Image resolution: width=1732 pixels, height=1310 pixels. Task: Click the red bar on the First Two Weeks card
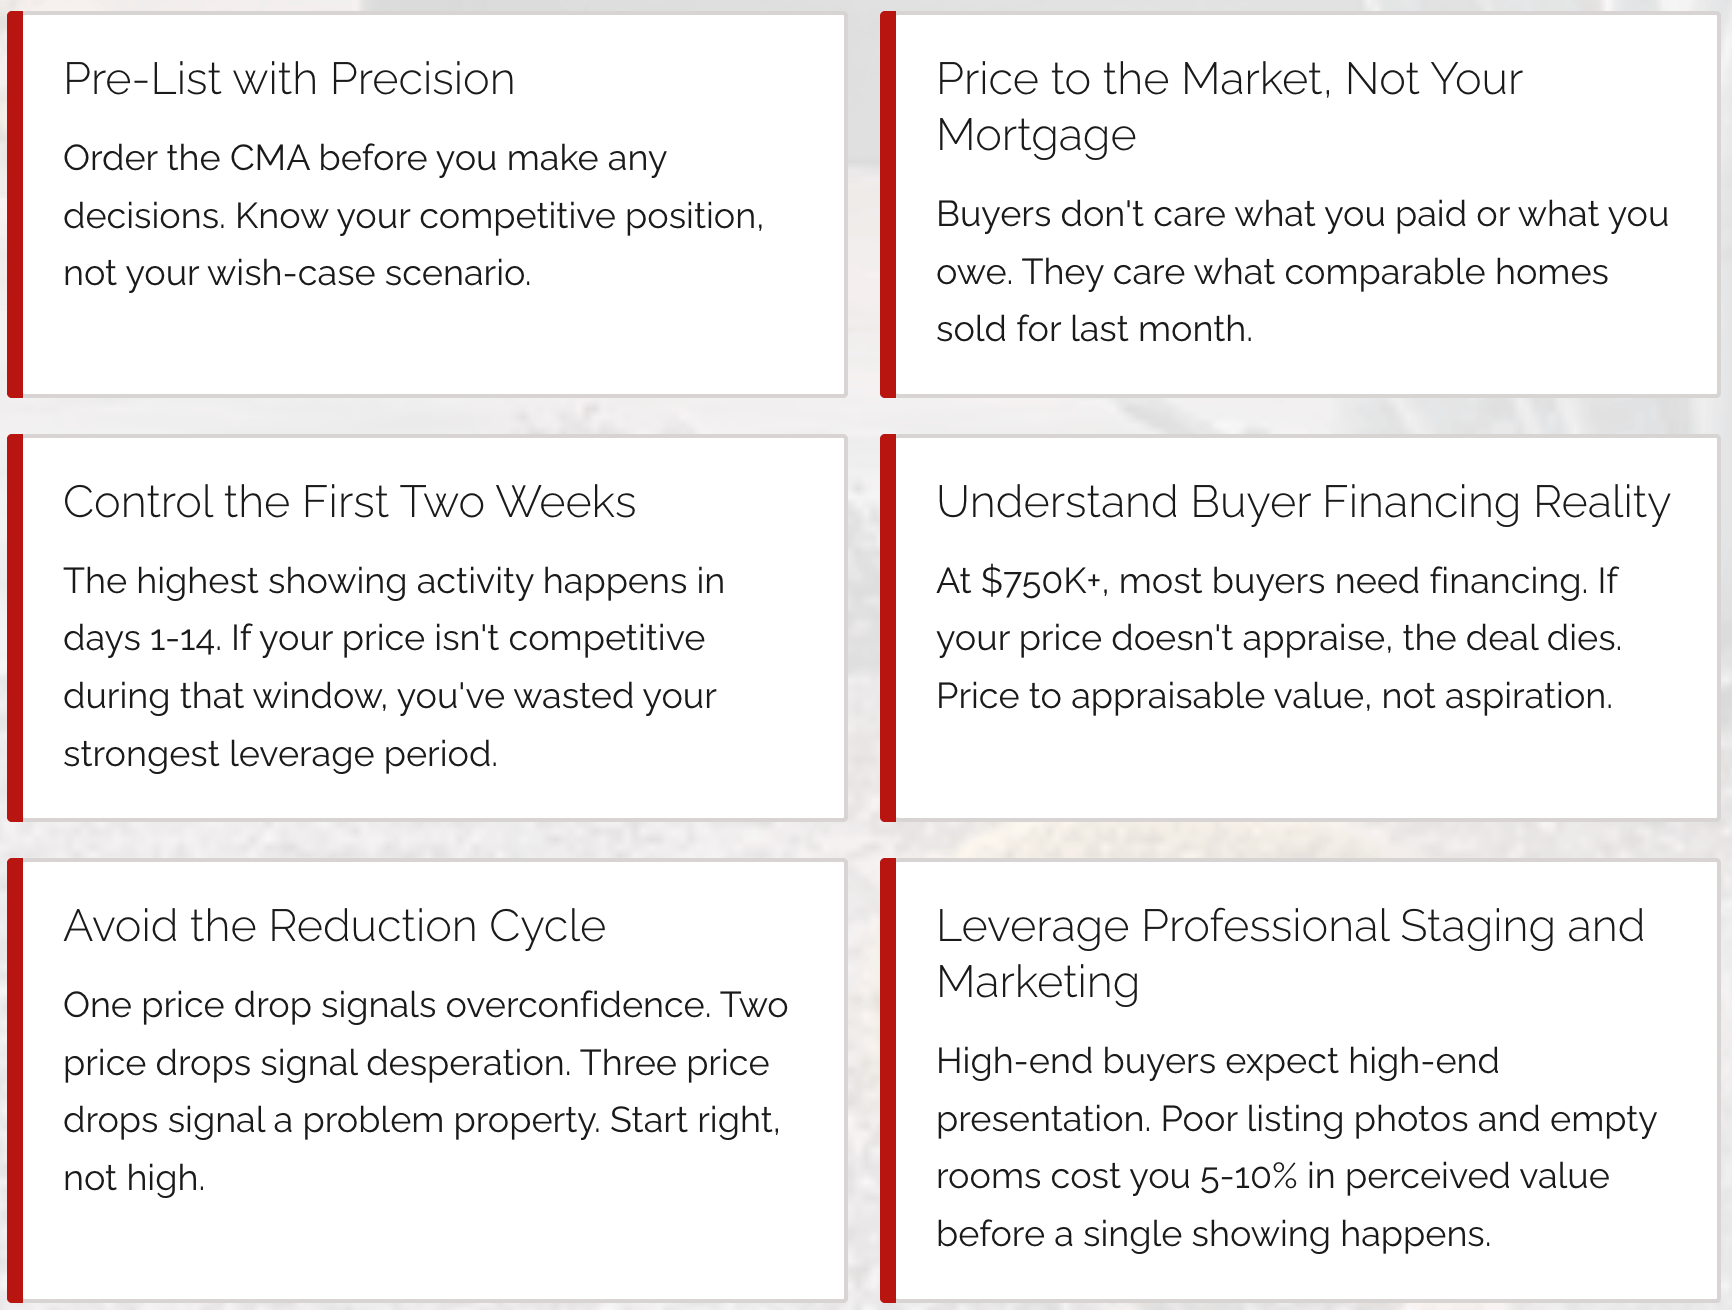click(15, 628)
